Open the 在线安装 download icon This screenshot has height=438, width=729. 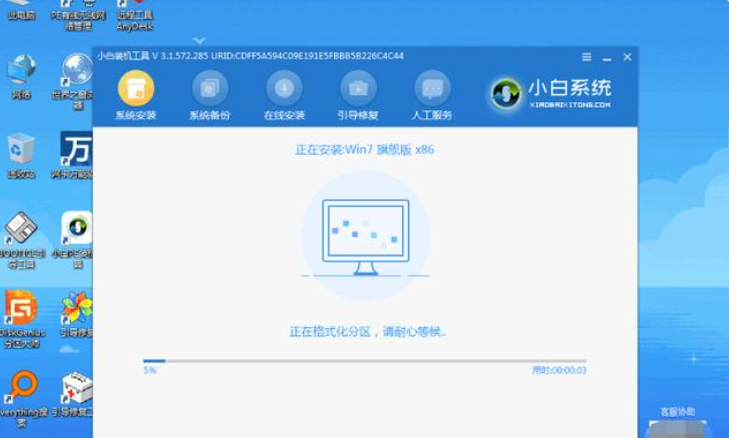click(284, 89)
